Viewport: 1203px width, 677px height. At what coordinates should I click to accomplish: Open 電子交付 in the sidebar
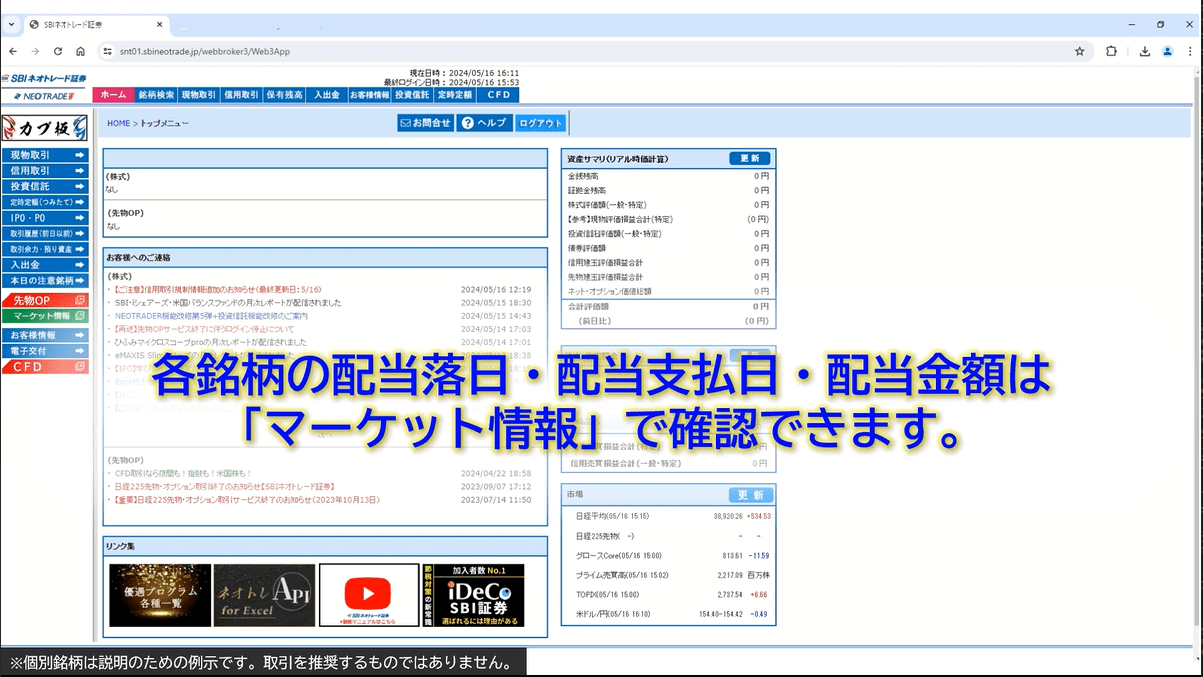point(45,351)
